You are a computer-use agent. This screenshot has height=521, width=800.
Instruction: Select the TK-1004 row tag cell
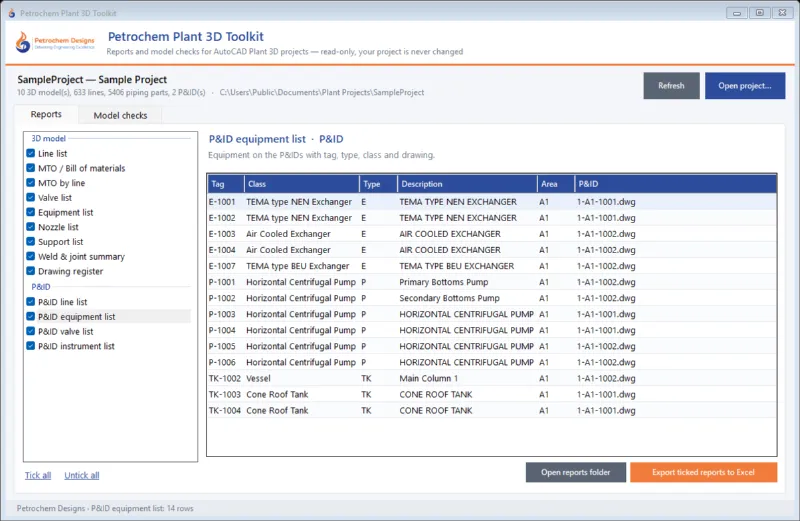tap(224, 411)
